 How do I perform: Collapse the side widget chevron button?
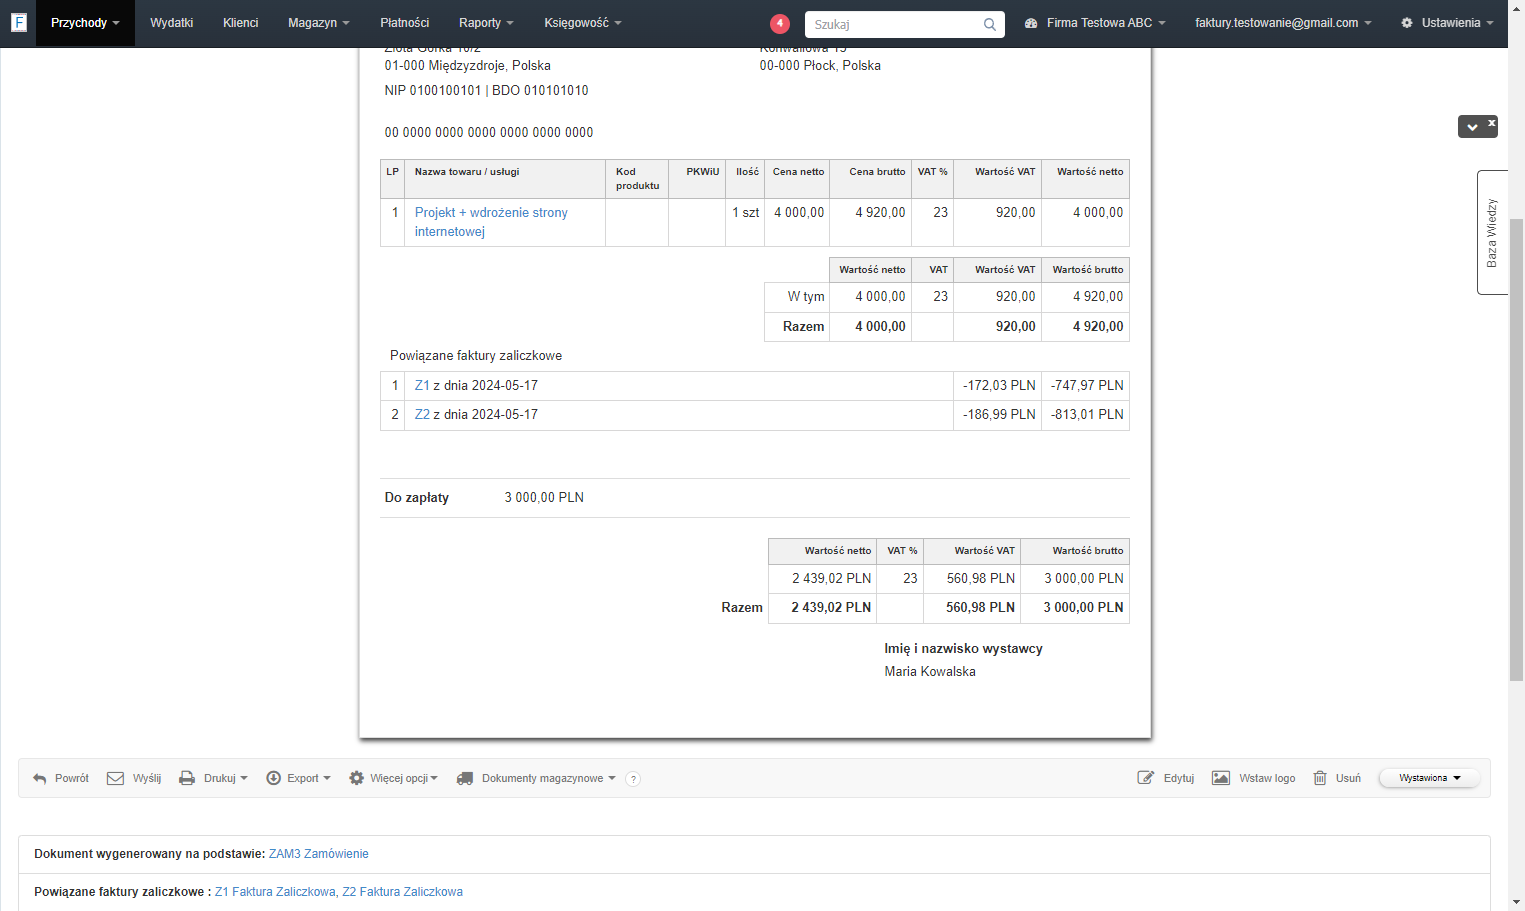click(x=1472, y=127)
